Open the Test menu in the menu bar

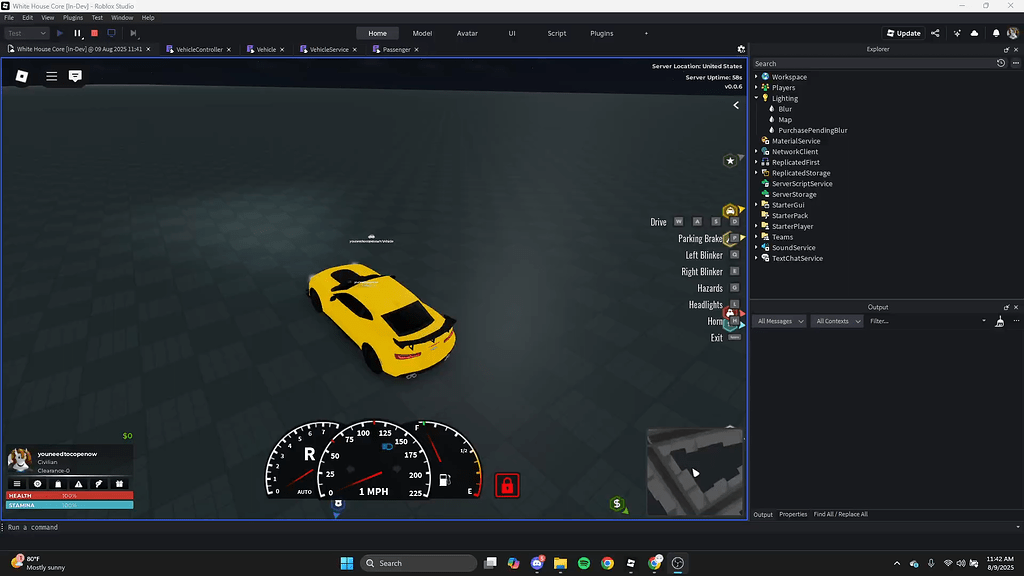click(x=96, y=17)
